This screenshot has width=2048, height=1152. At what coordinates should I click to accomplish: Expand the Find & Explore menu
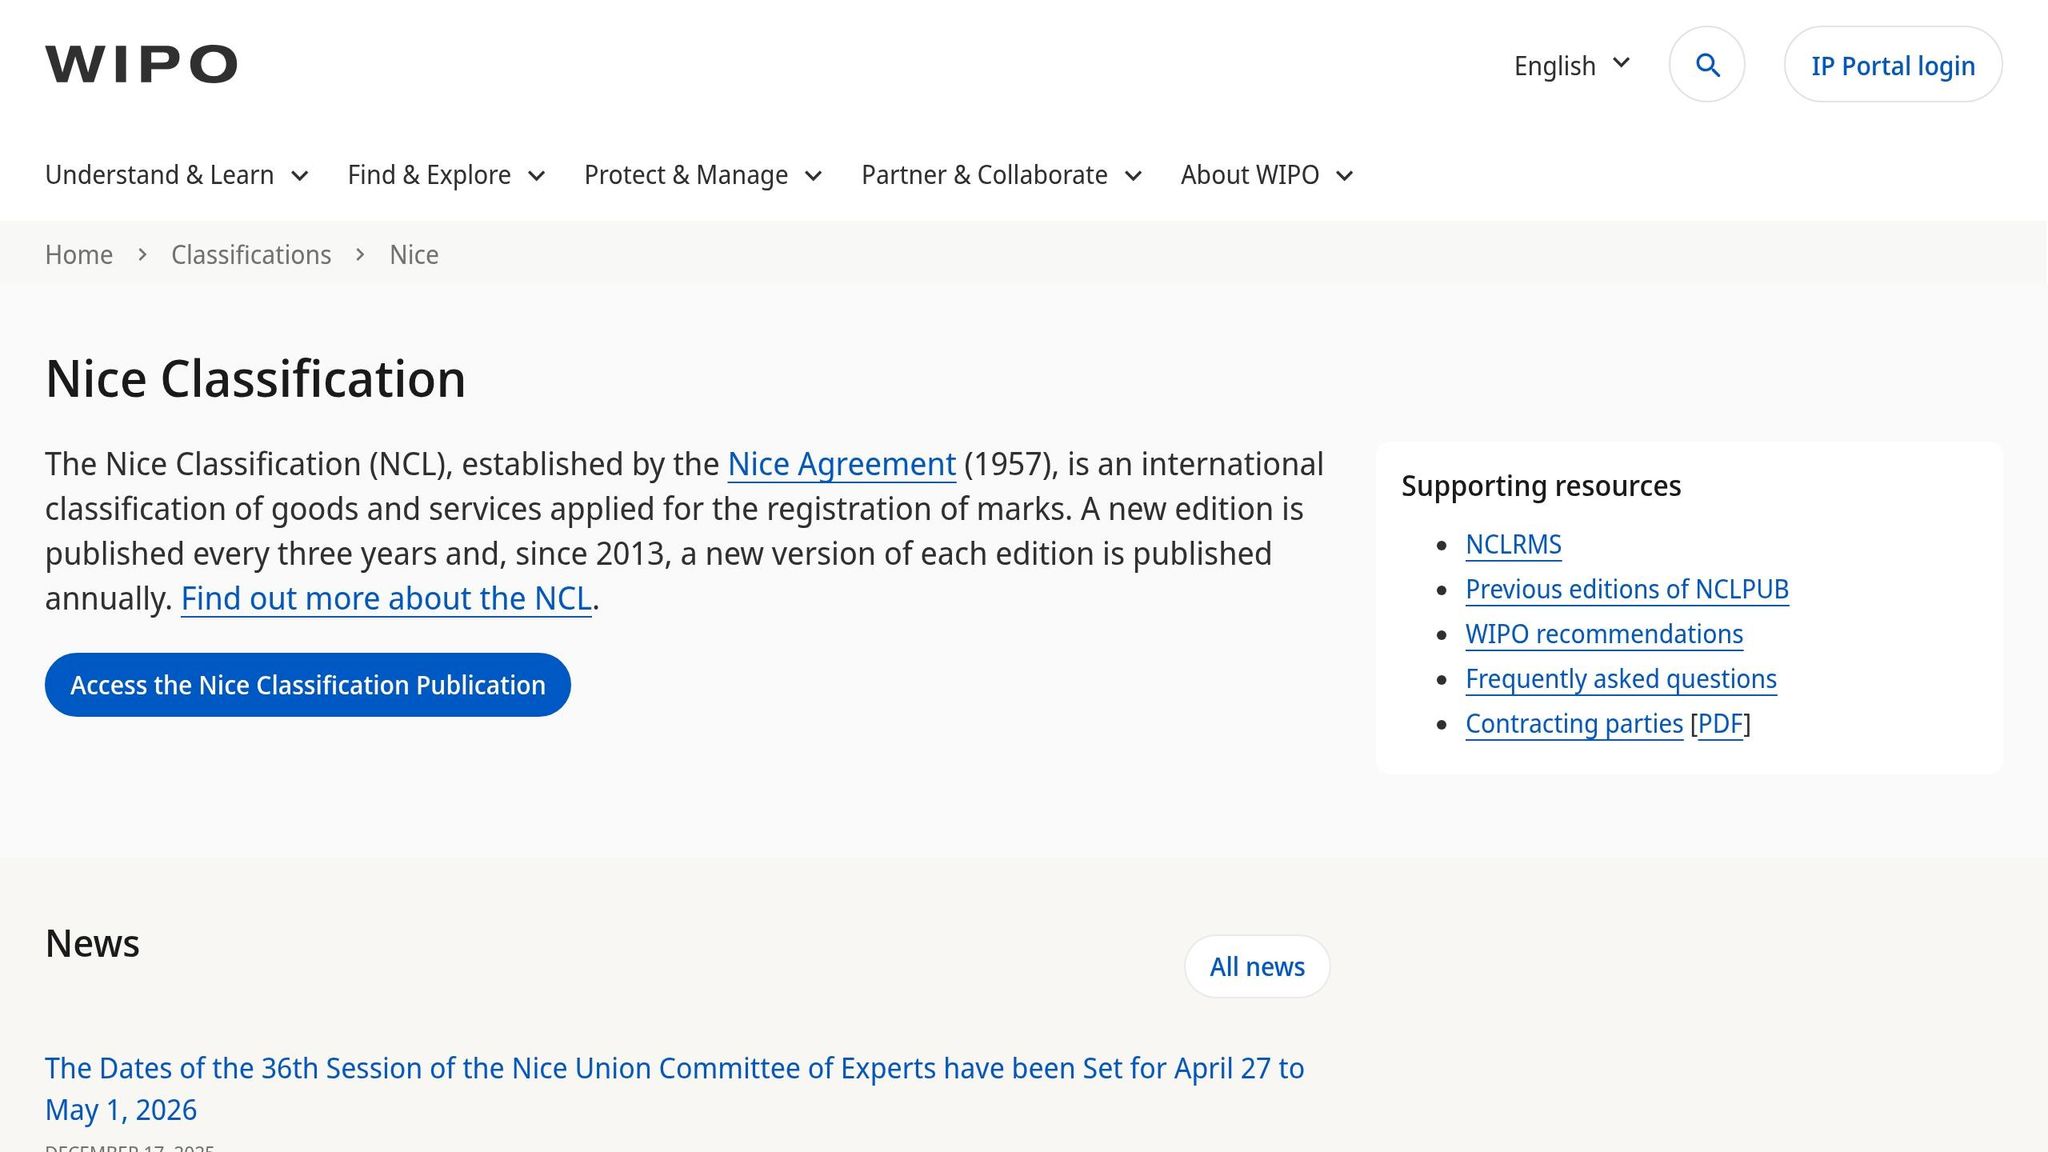(446, 175)
